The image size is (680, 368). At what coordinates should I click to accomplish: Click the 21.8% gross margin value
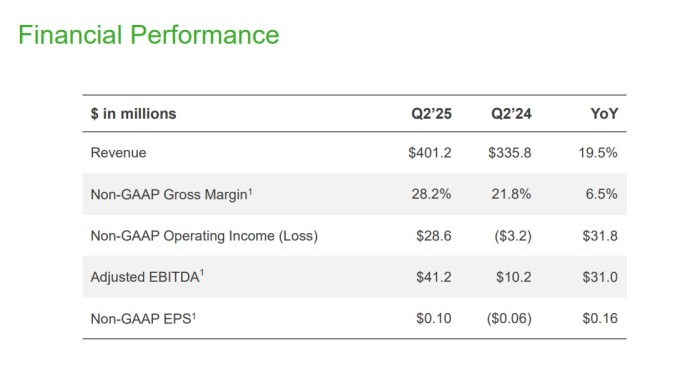[511, 194]
